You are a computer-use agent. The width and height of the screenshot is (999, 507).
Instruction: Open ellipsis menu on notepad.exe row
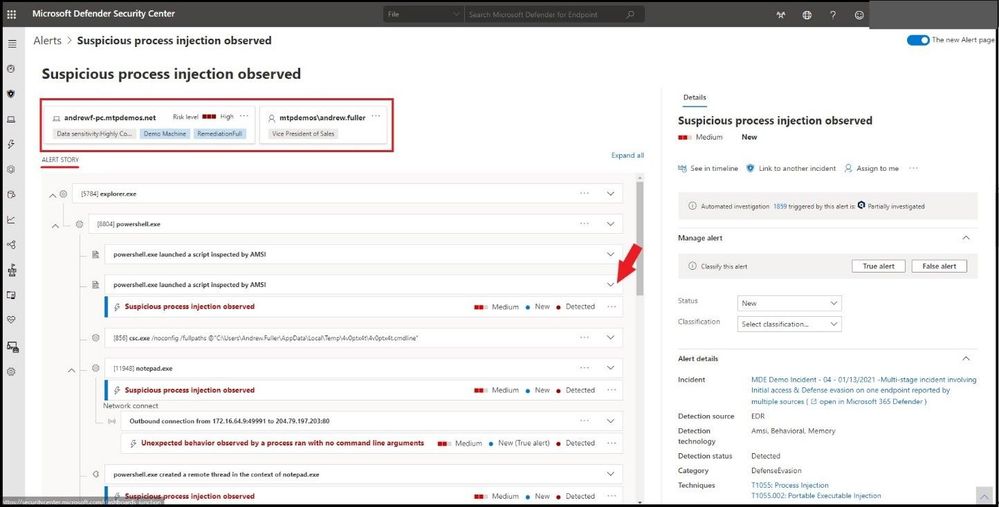[584, 368]
